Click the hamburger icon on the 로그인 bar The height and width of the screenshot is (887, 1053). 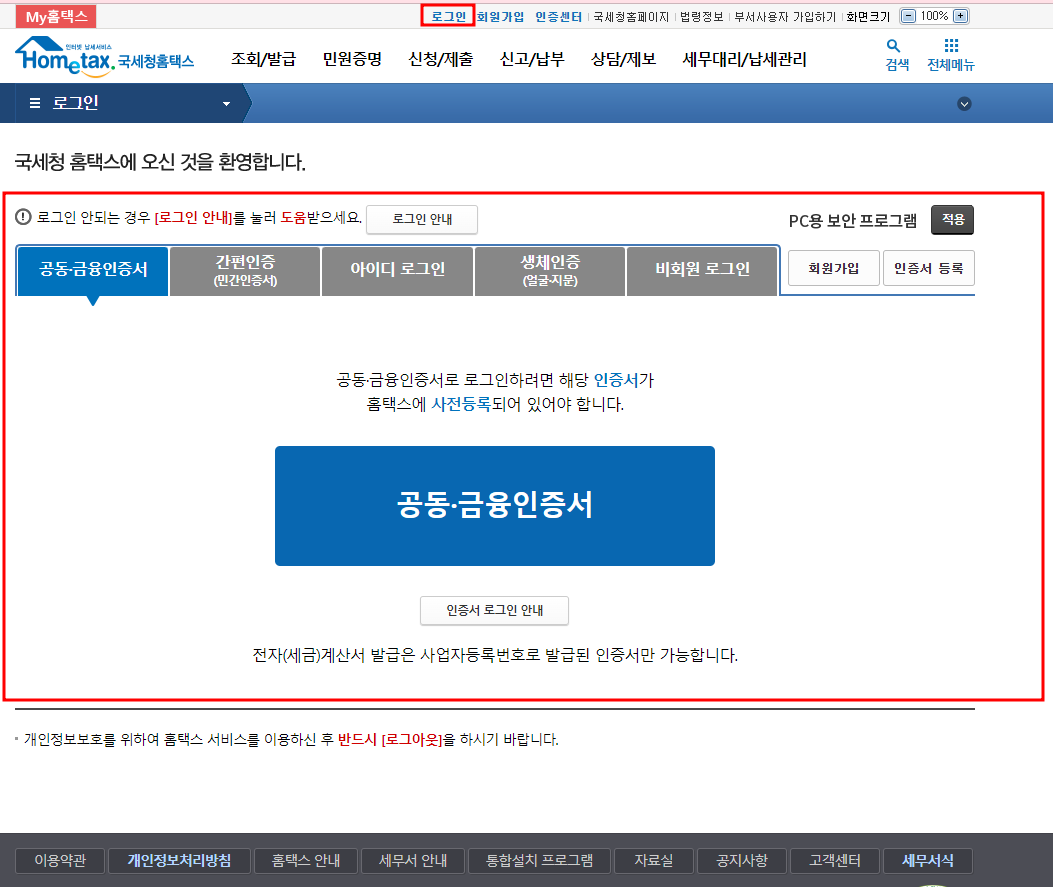[33, 102]
